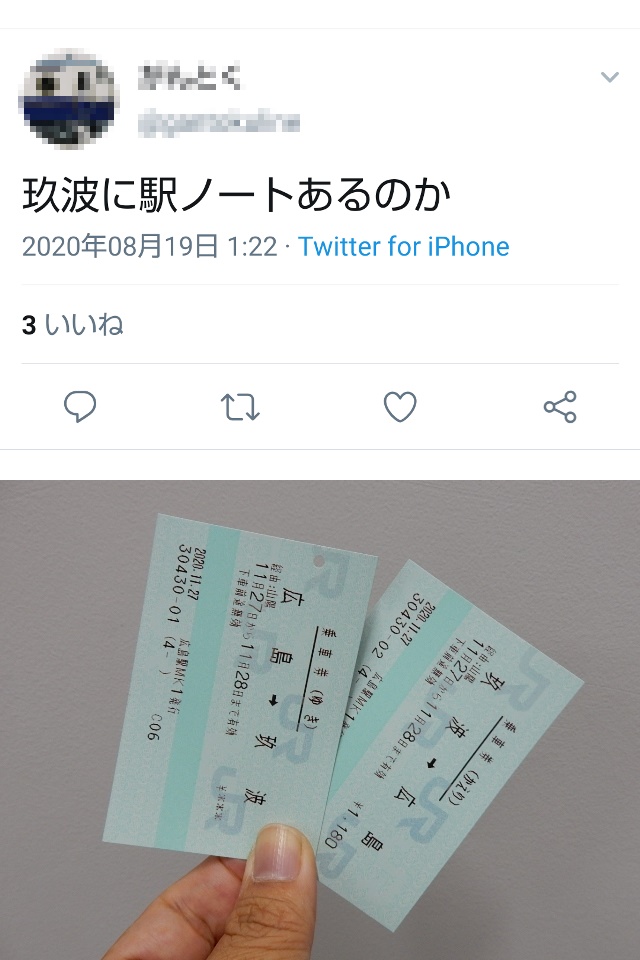This screenshot has width=640, height=960.
Task: Click the 2020年08月19日 1:22 timestamp
Action: pyautogui.click(x=150, y=247)
